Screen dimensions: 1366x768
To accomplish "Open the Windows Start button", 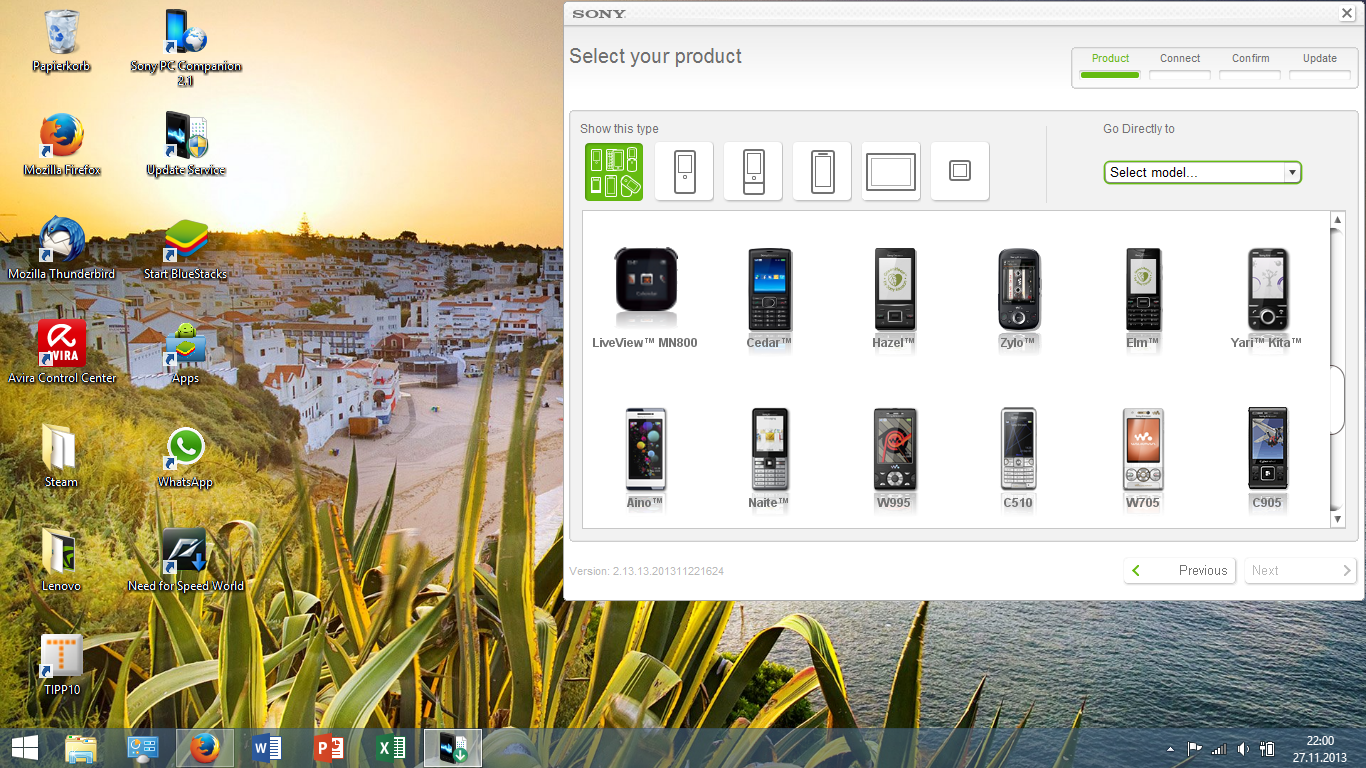I will (x=25, y=748).
